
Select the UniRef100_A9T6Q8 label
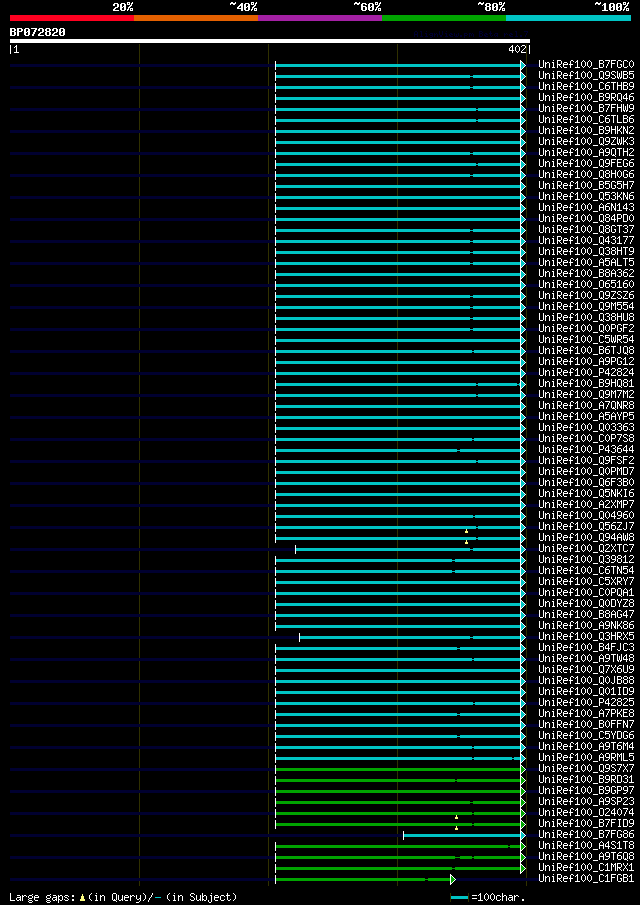586,856
